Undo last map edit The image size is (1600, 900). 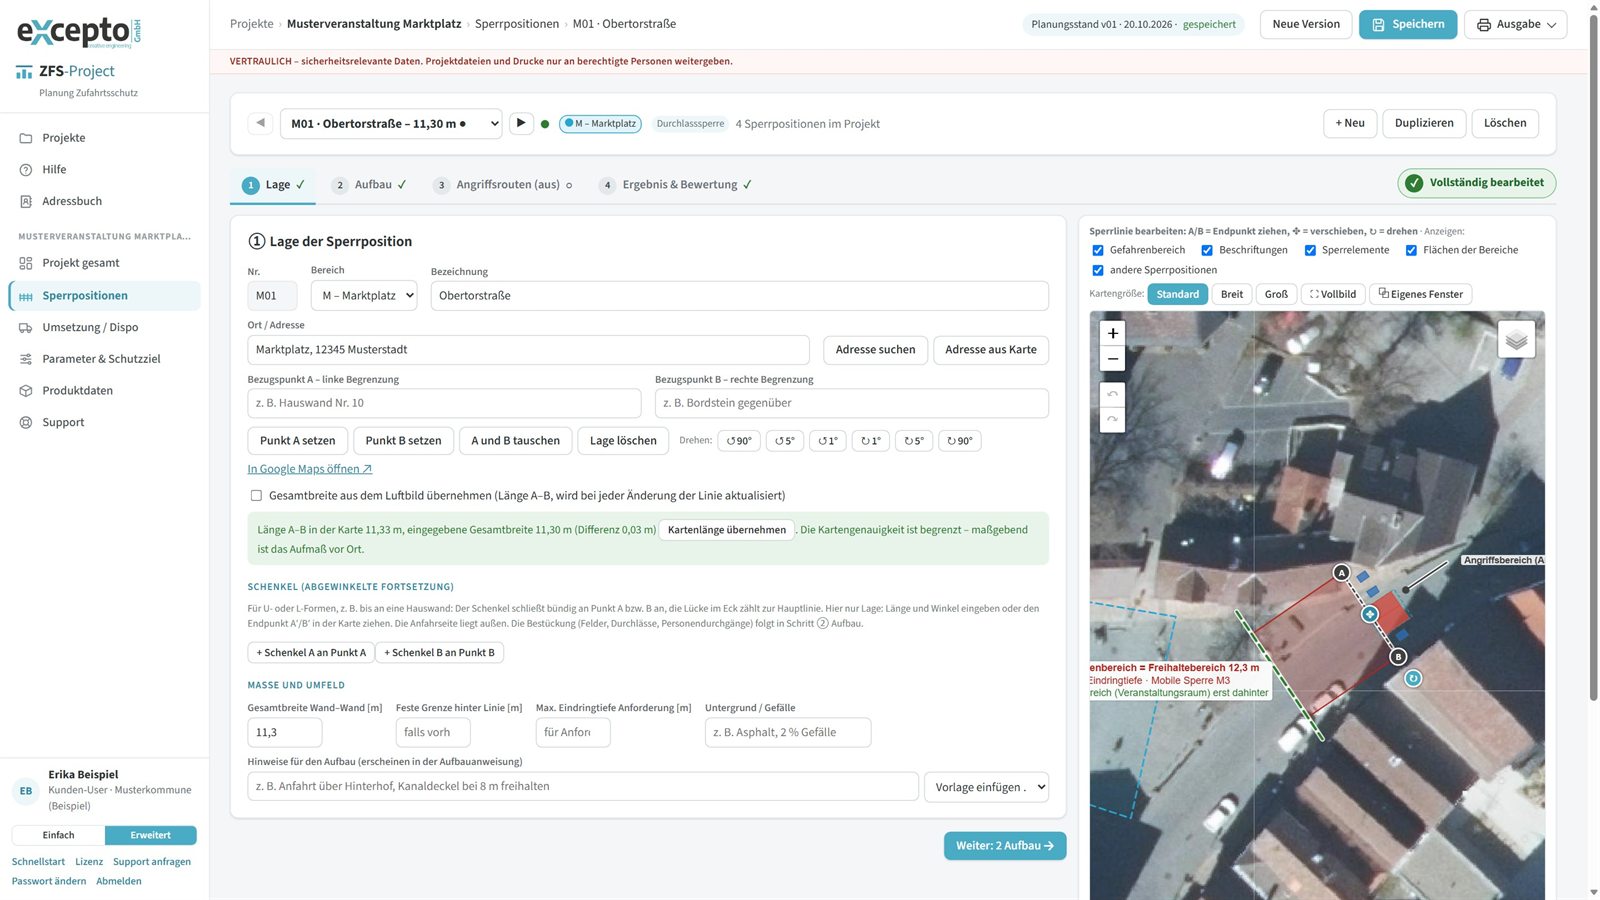1112,394
